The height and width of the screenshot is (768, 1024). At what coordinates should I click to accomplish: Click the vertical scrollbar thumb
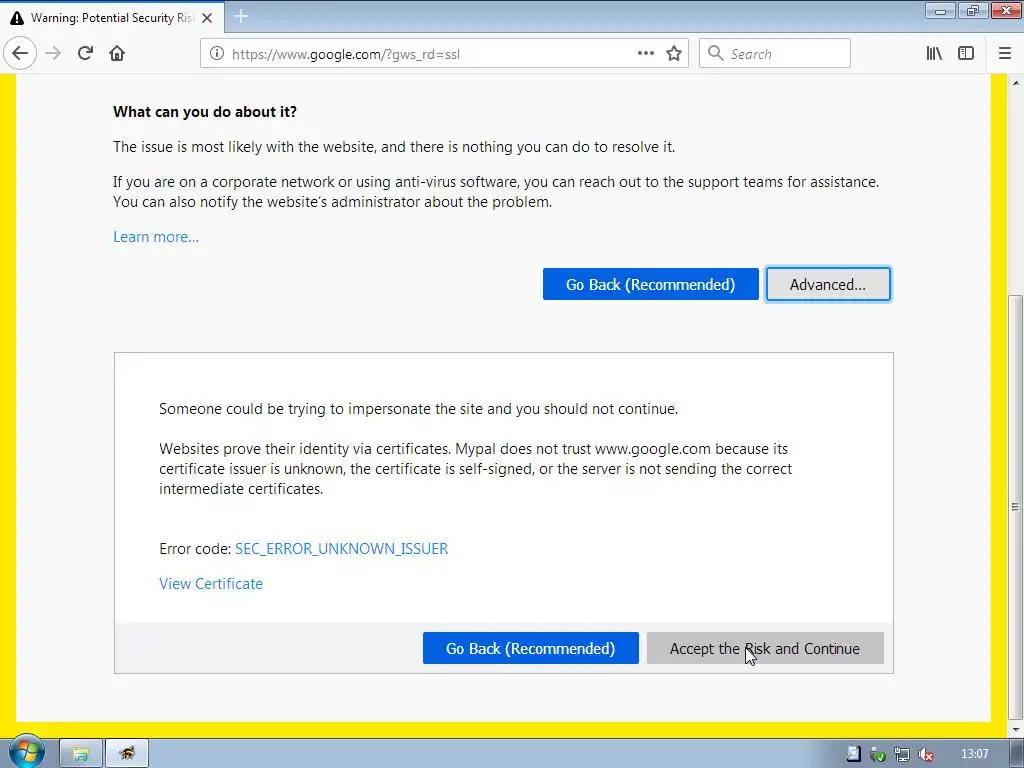1016,506
